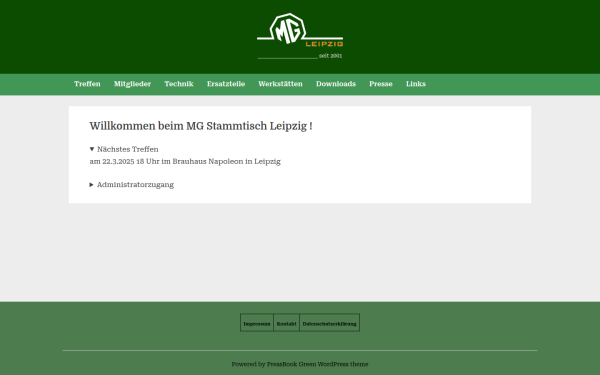The image size is (600, 375).
Task: Go to the Technik page
Action: coord(179,84)
